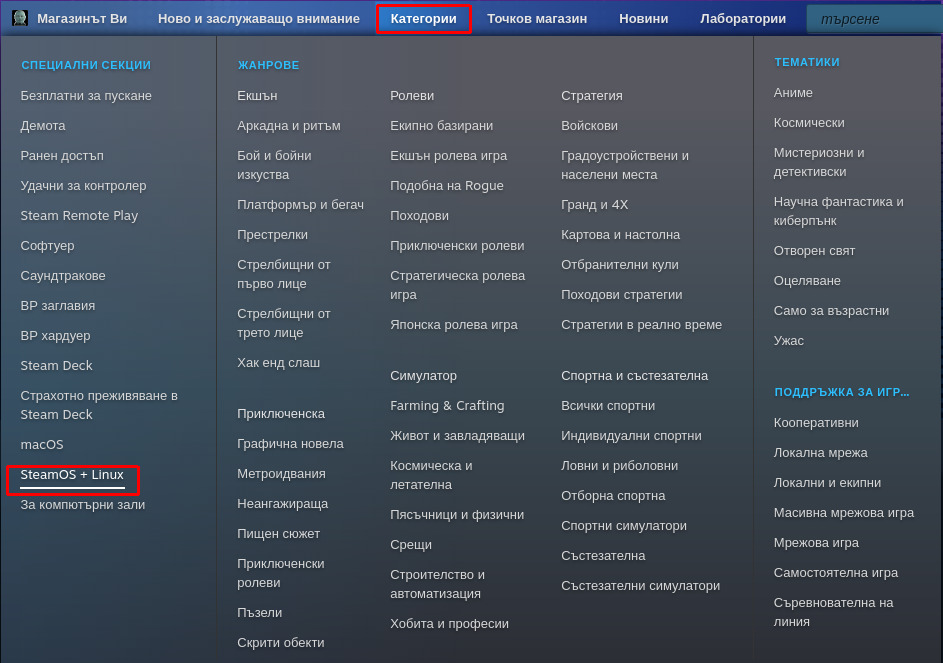Open the Точков магазин tab
The height and width of the screenshot is (663, 943).
[537, 19]
